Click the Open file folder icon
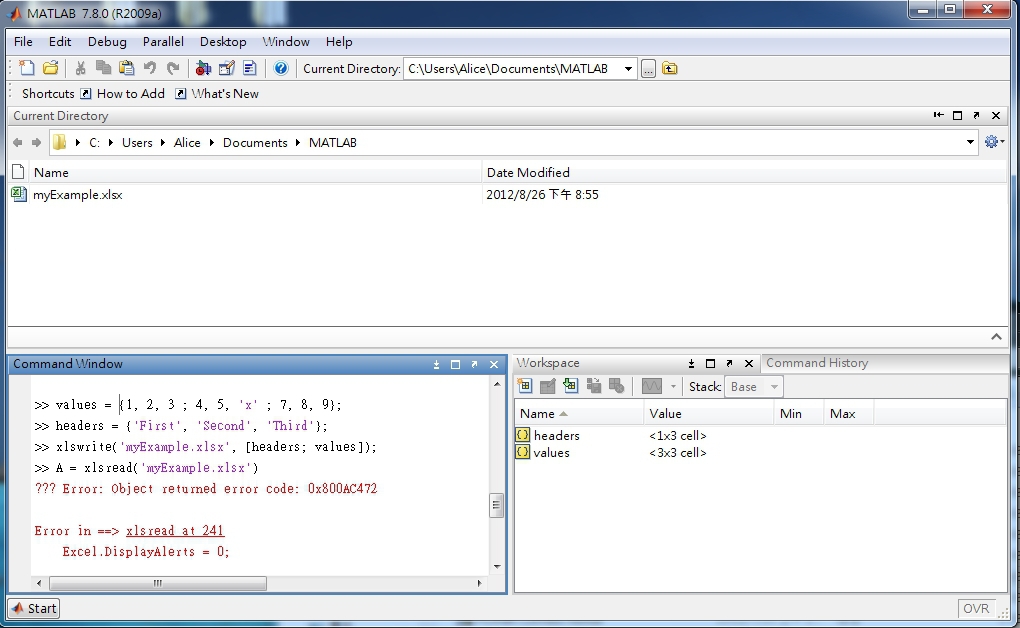The height and width of the screenshot is (628, 1020). pos(50,68)
